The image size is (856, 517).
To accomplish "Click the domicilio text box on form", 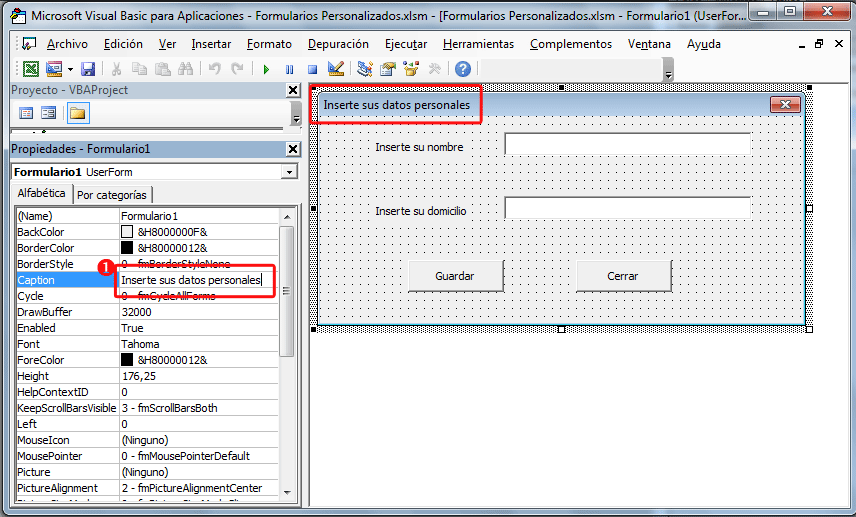I will pos(627,209).
